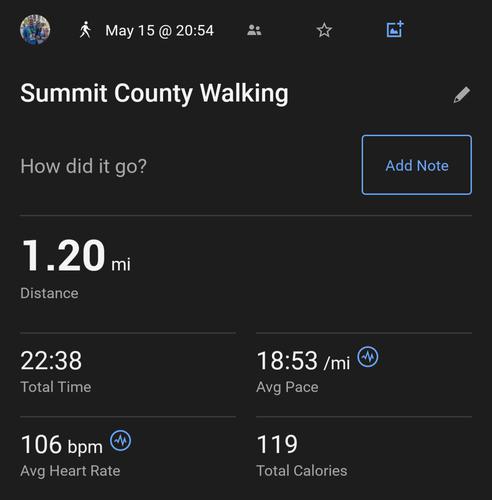Open pace chart icon beside 18:53 /mi
This screenshot has width=492, height=500.
click(368, 357)
